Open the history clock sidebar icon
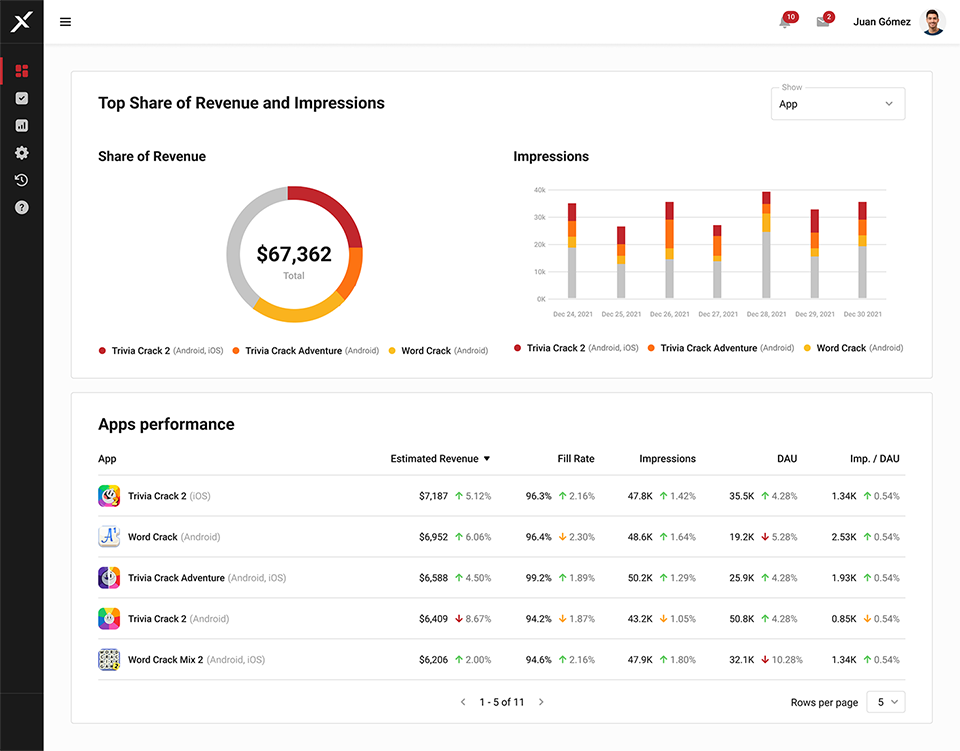Image resolution: width=960 pixels, height=751 pixels. point(21,180)
